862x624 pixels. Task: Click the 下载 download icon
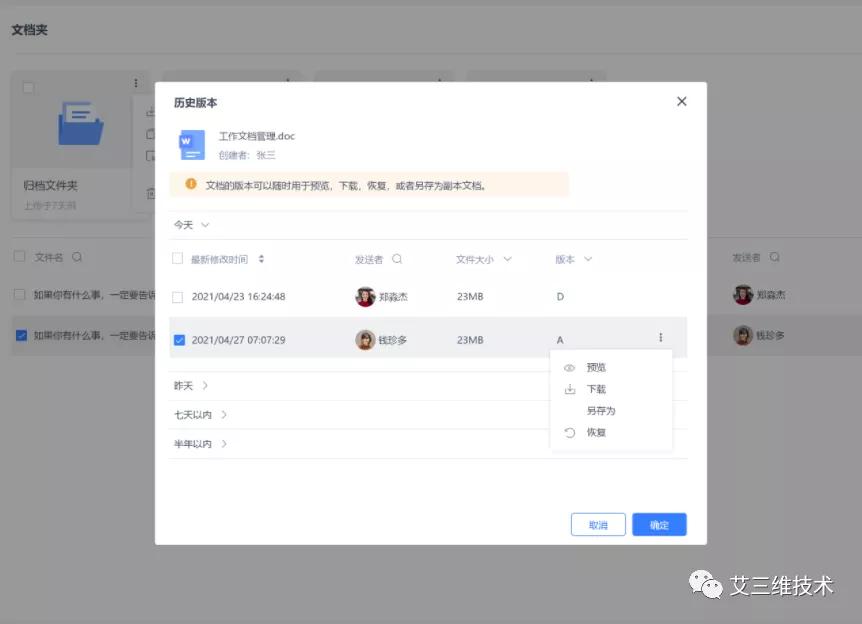pyautogui.click(x=569, y=388)
